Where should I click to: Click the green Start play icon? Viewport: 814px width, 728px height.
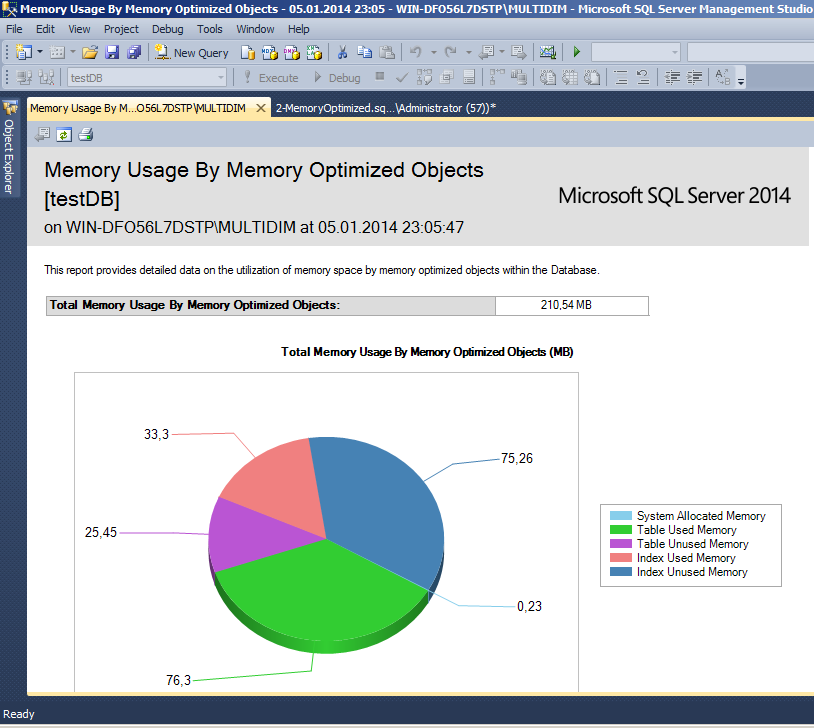click(576, 52)
